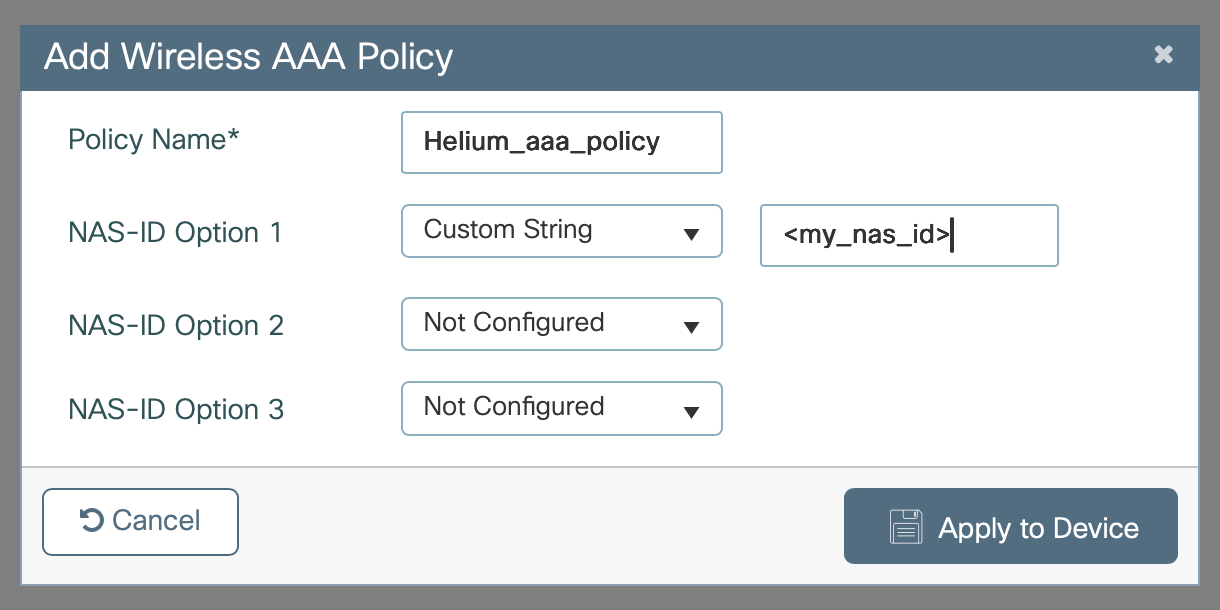
Task: Focus the Policy Name text field
Action: 560,142
